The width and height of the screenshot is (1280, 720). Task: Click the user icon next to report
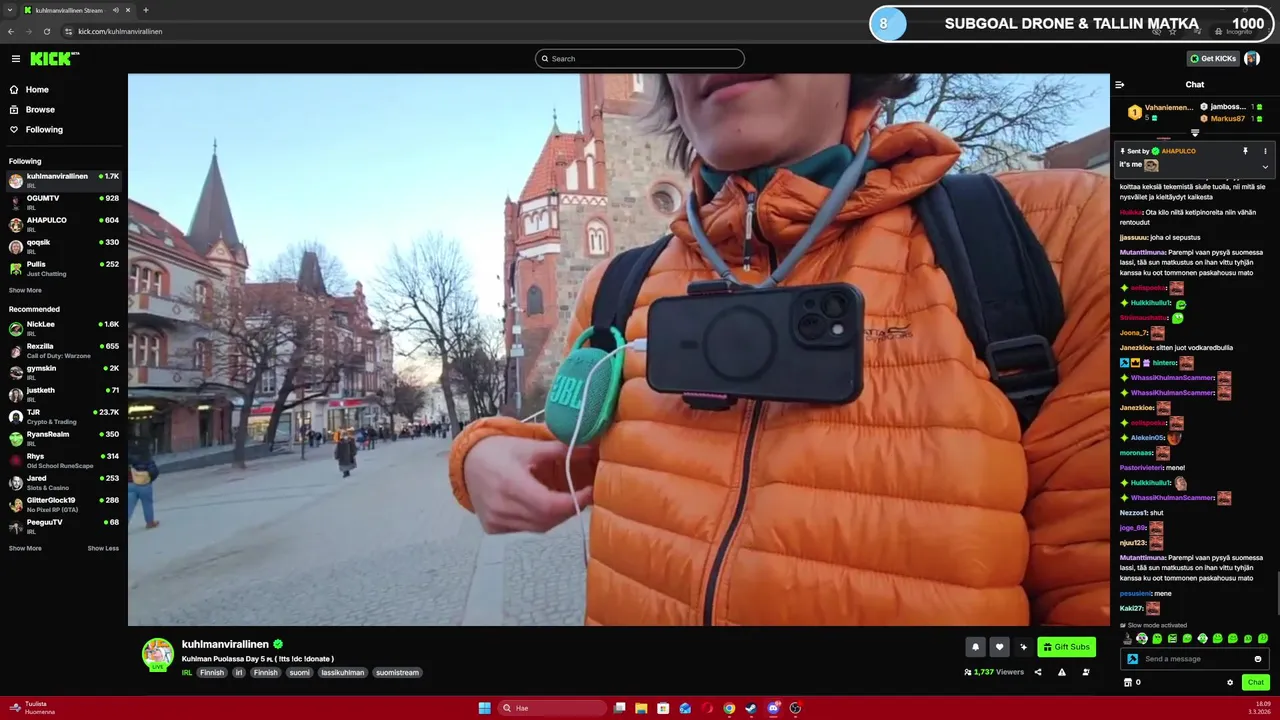pyautogui.click(x=1086, y=672)
